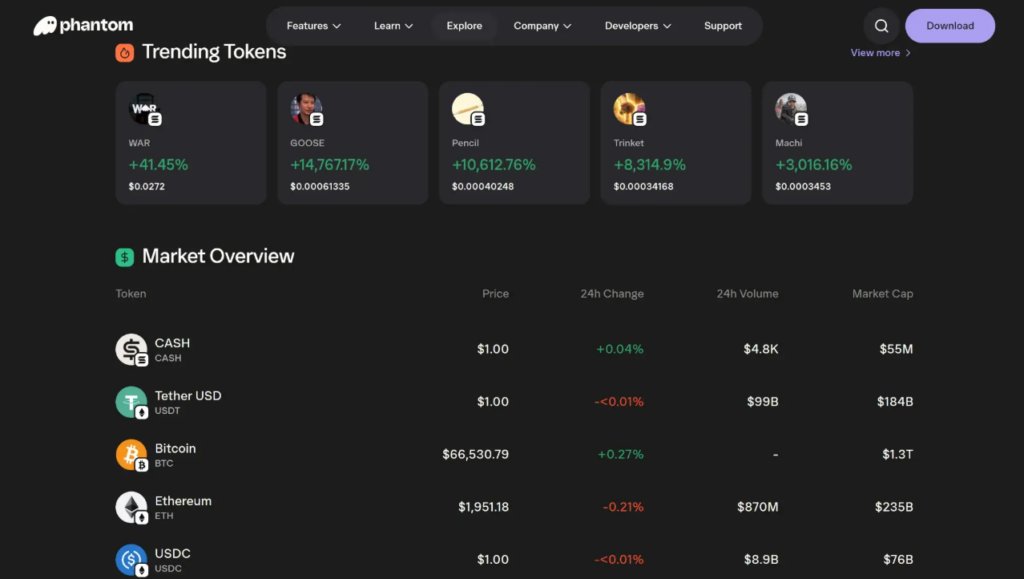Click Bitcoin market cap $1.3T

[897, 454]
